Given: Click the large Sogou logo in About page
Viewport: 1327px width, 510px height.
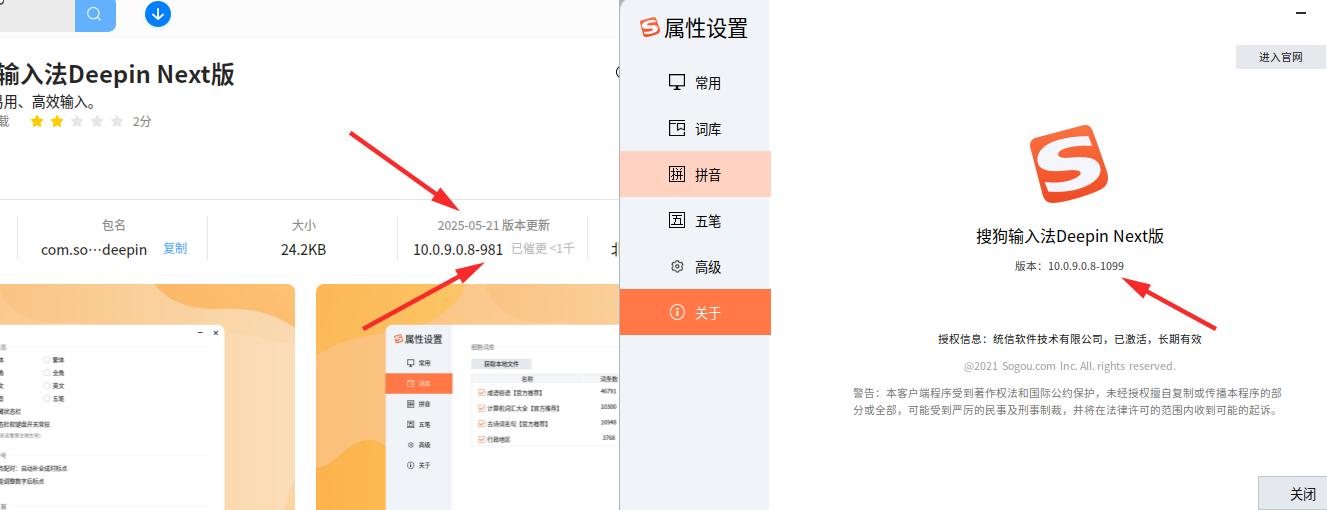Looking at the screenshot, I should pyautogui.click(x=1069, y=165).
